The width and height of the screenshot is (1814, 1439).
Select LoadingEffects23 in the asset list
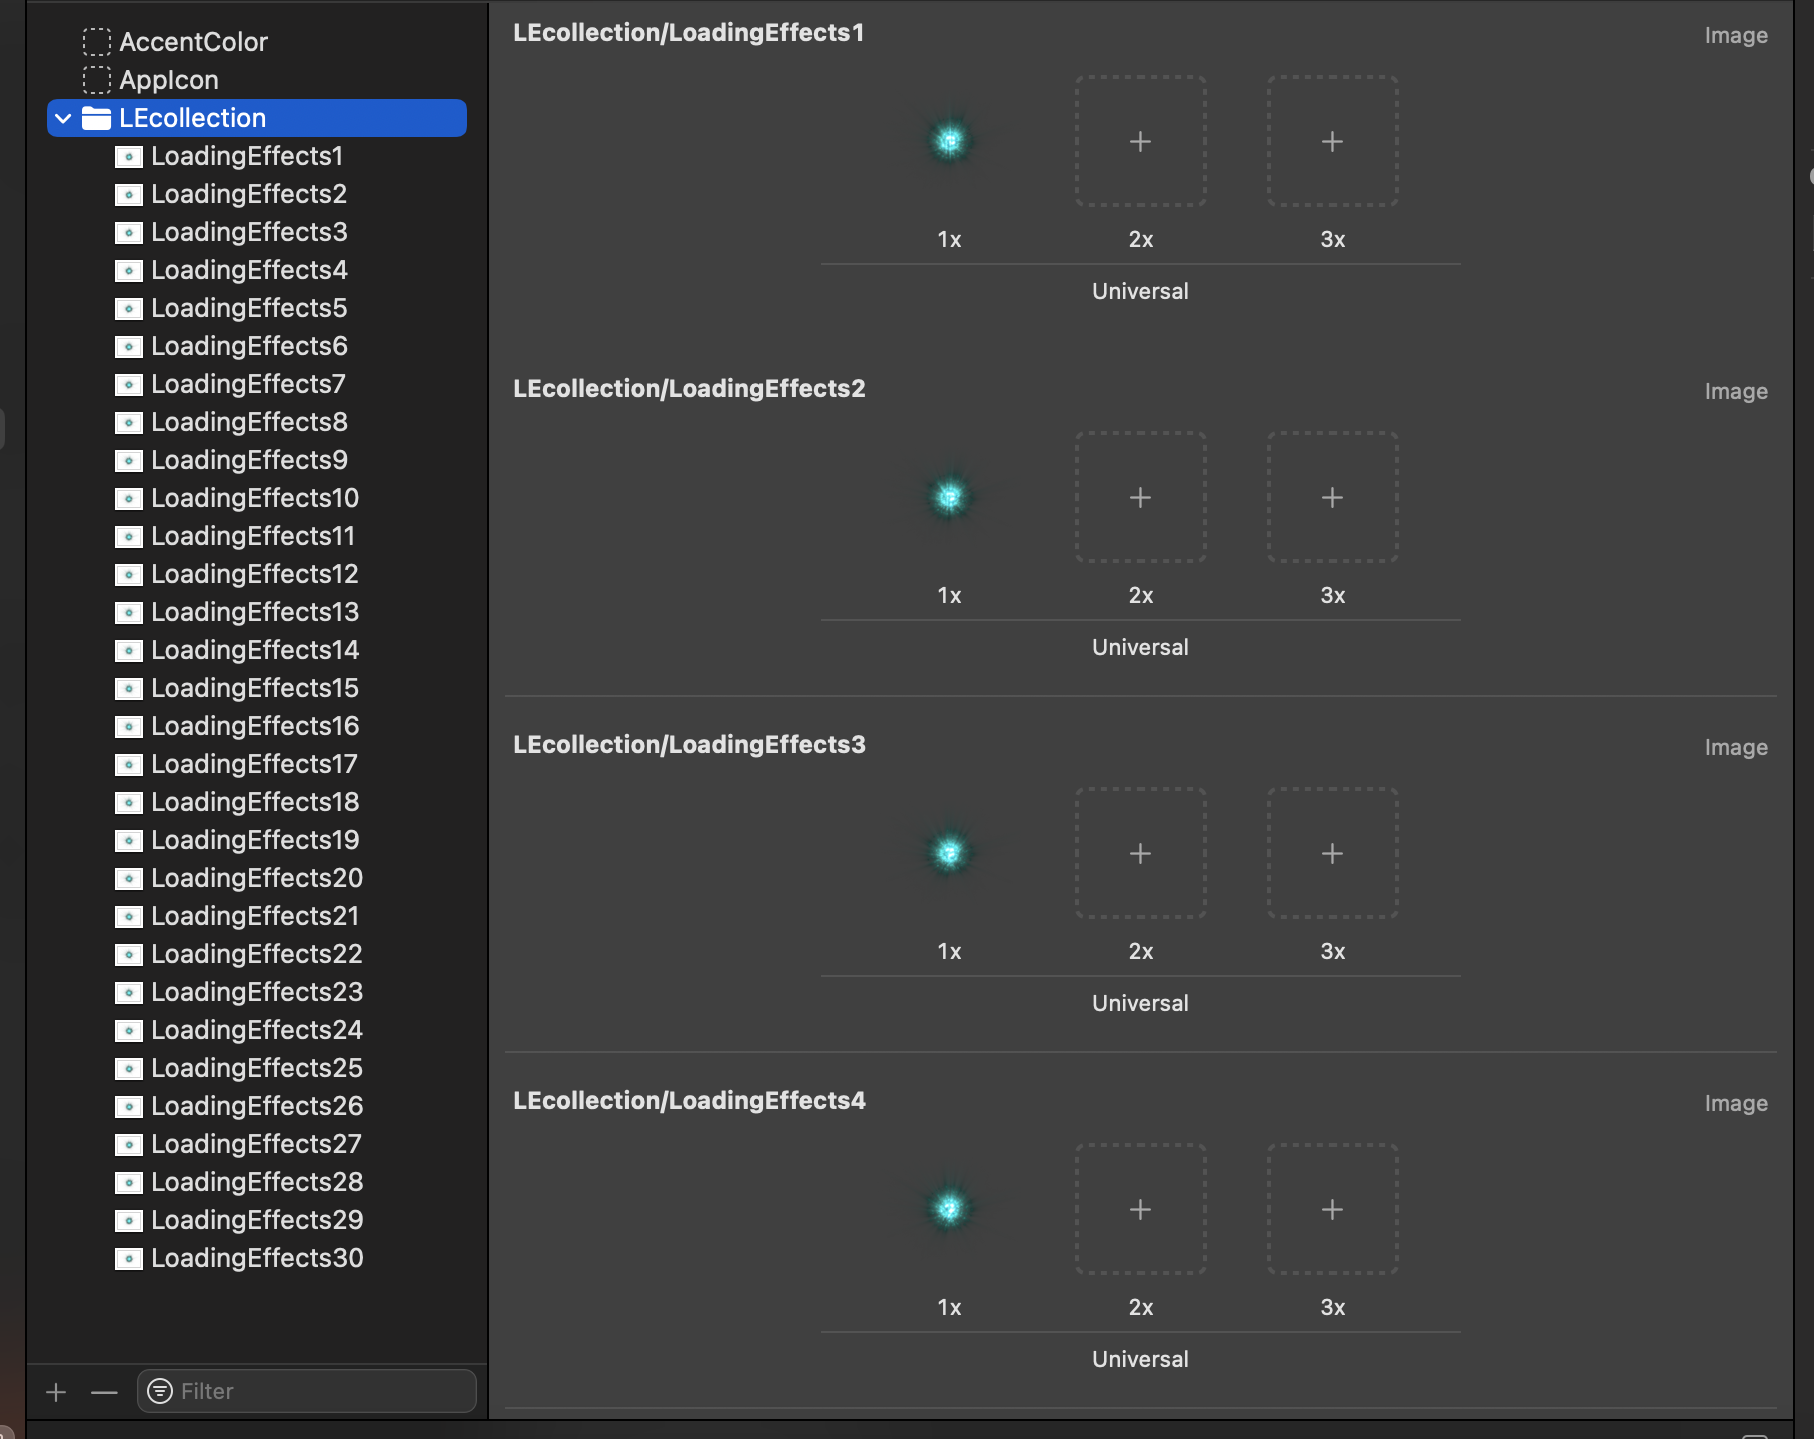[x=257, y=992]
